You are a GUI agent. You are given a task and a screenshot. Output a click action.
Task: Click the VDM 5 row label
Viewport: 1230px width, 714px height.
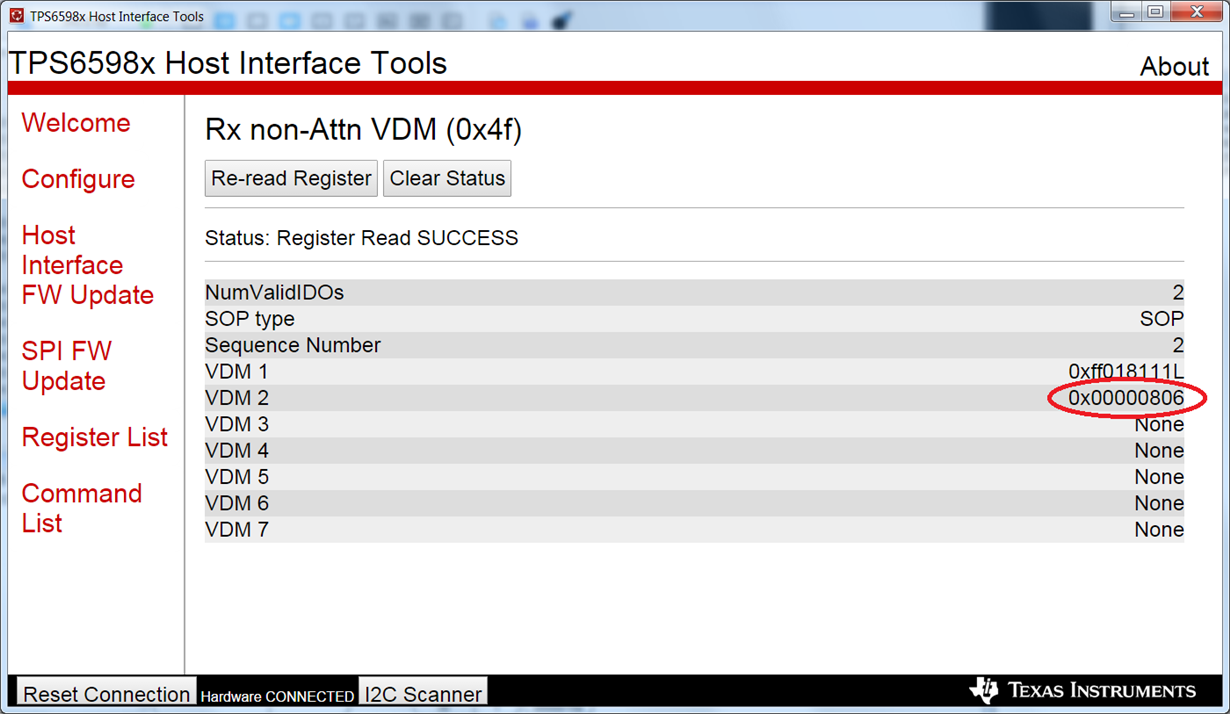(x=237, y=477)
